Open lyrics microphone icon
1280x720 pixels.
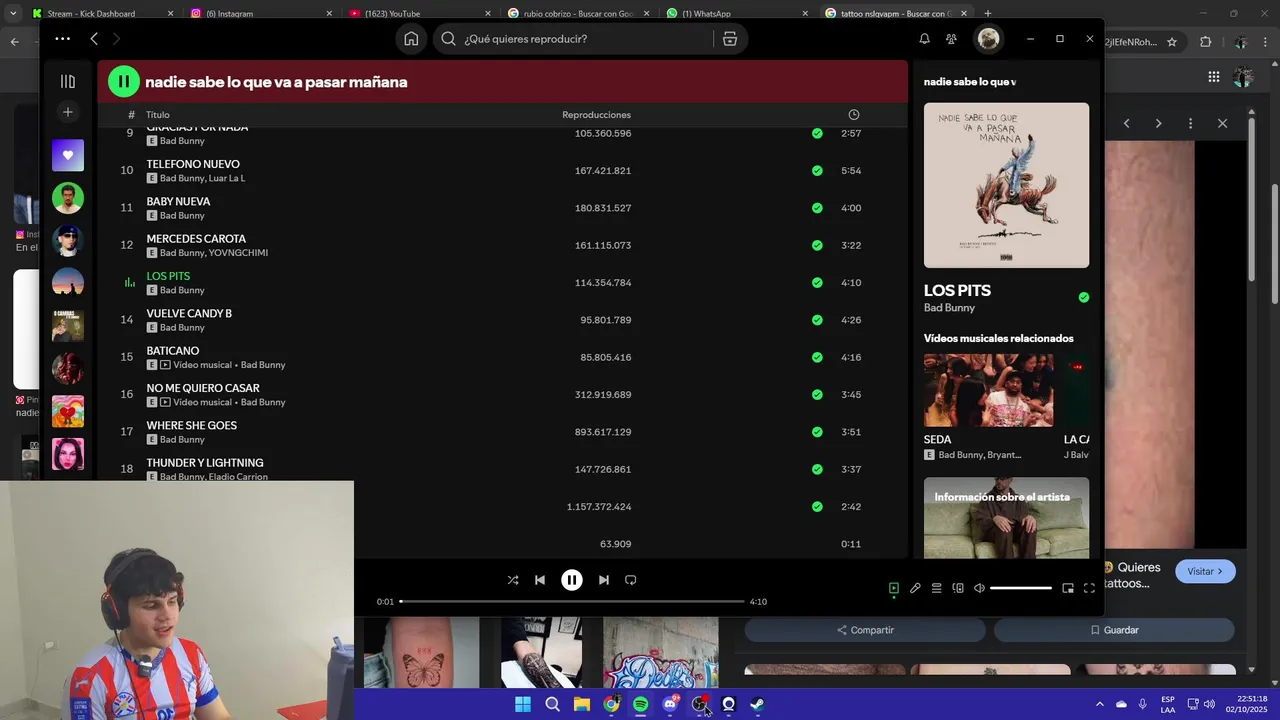(x=915, y=588)
